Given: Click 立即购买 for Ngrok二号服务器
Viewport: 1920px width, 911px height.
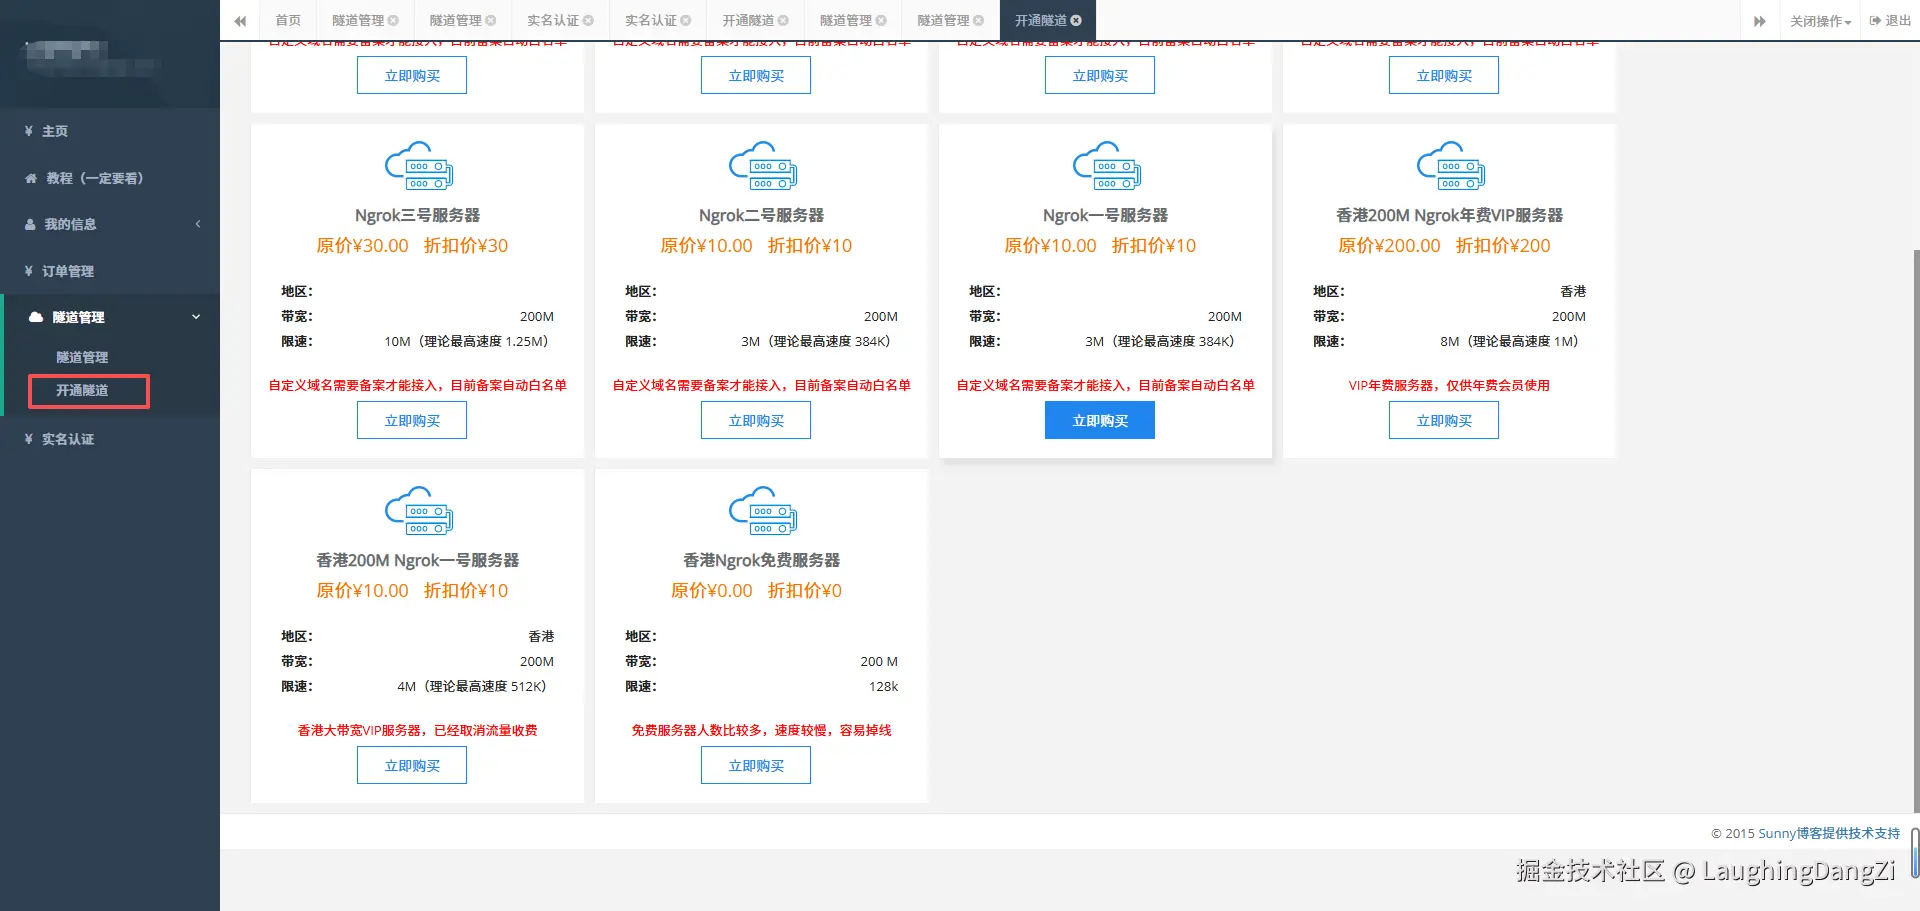Looking at the screenshot, I should [x=756, y=420].
